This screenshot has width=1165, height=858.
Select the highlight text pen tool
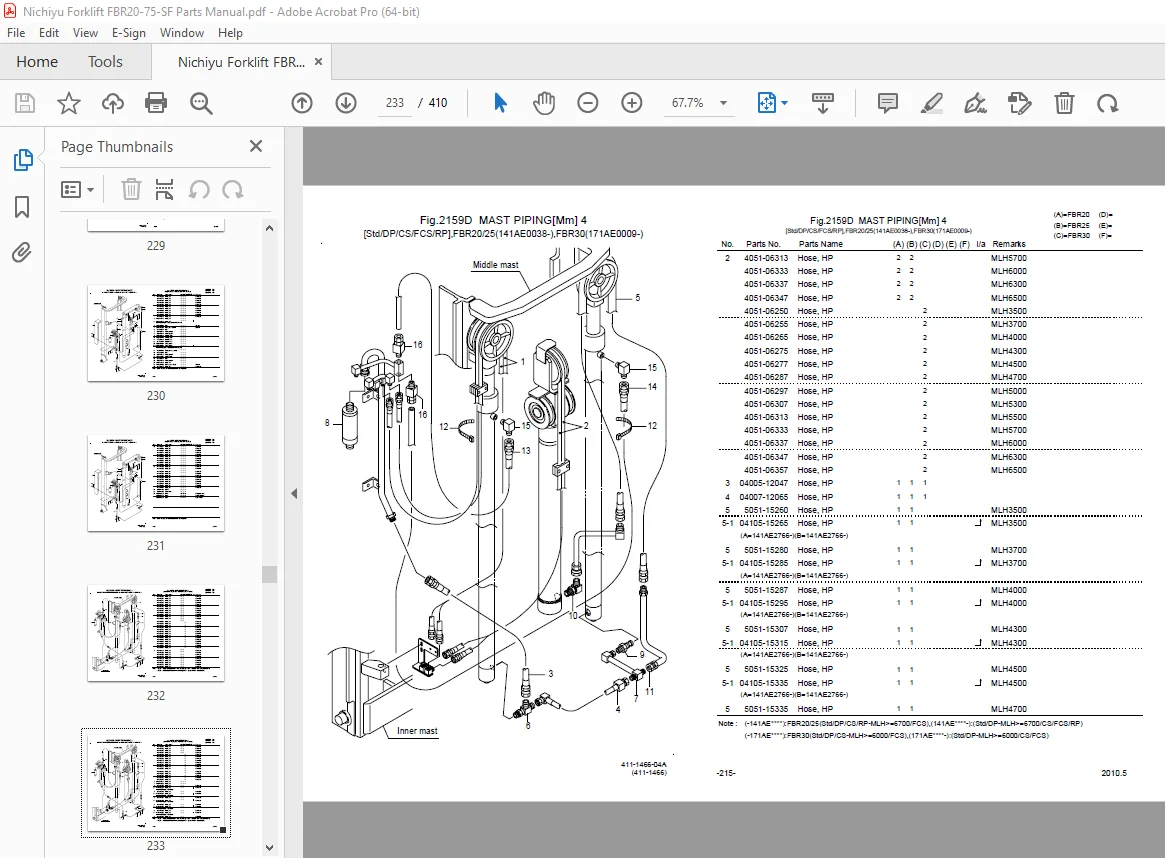[931, 103]
